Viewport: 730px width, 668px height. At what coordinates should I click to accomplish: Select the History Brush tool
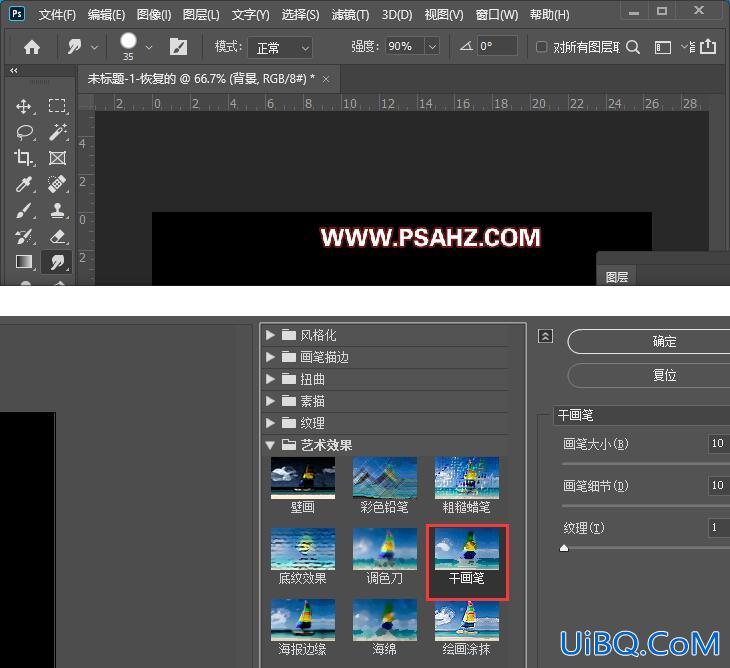tap(24, 236)
